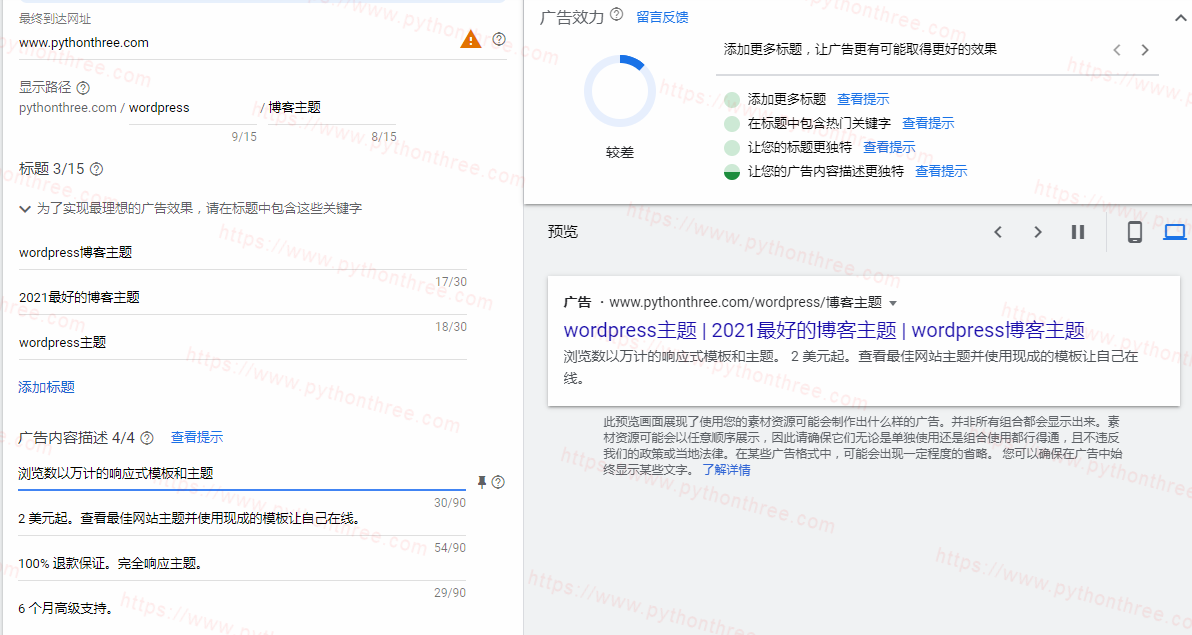1192x635 pixels.
Task: Edit headline 'wordpress主题'
Action: coord(243,342)
